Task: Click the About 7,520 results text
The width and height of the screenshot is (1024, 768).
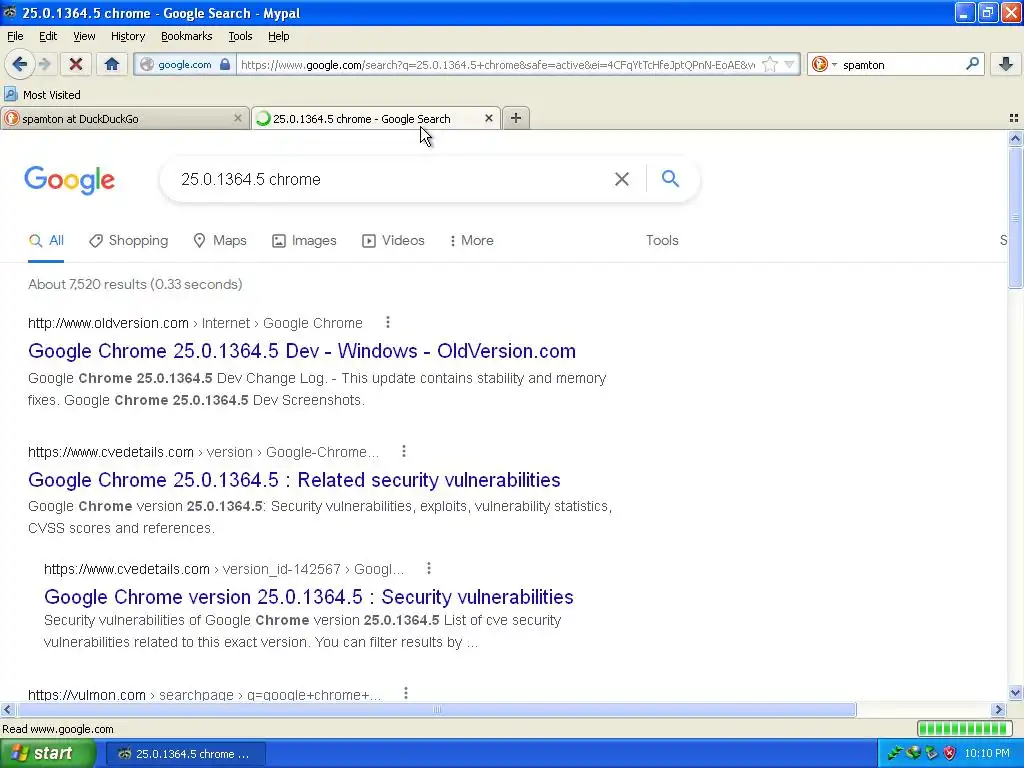Action: tap(135, 284)
